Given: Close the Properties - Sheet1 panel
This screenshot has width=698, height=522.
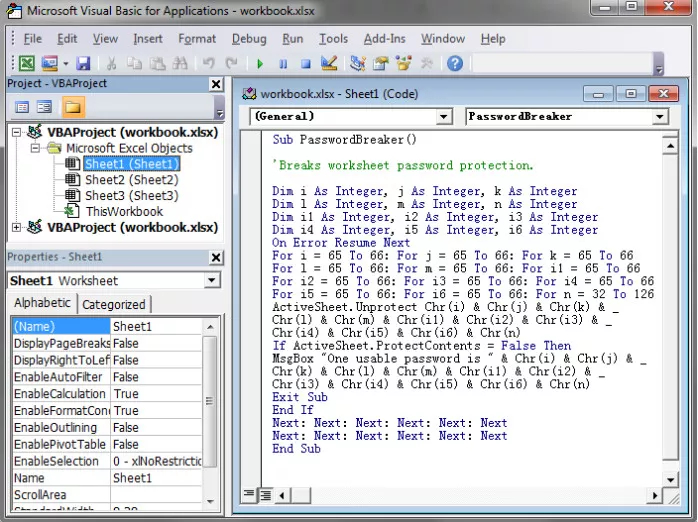Looking at the screenshot, I should (x=216, y=257).
